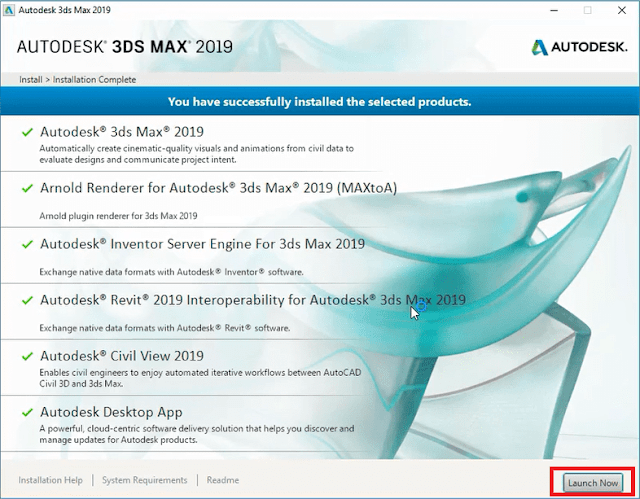
Task: Open the Installation Help link
Action: [x=50, y=480]
